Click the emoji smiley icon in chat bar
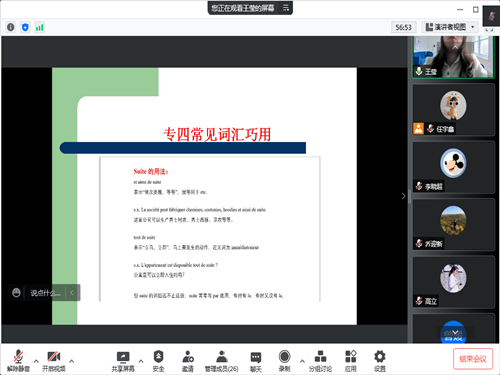Viewport: 500px width, 375px height. (16, 293)
